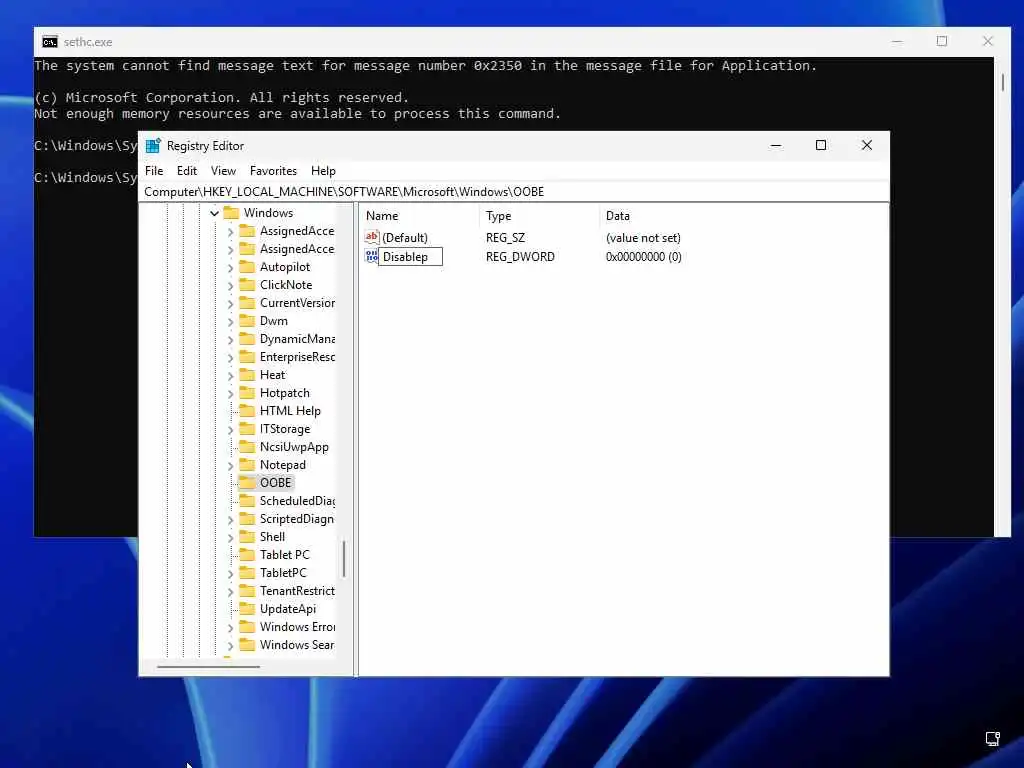Click the TabletPC folder icon
This screenshot has height=768, width=1024.
point(247,573)
